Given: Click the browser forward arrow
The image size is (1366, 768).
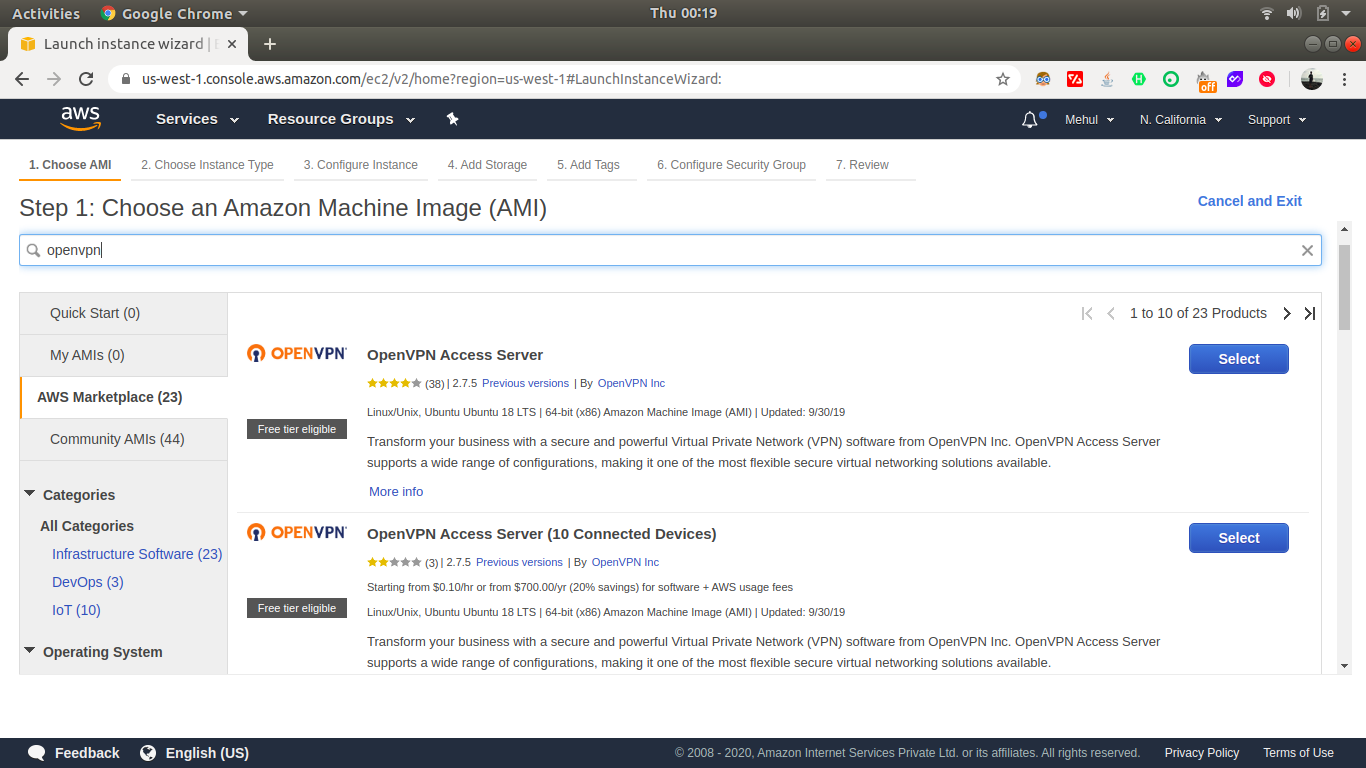Looking at the screenshot, I should pos(54,79).
